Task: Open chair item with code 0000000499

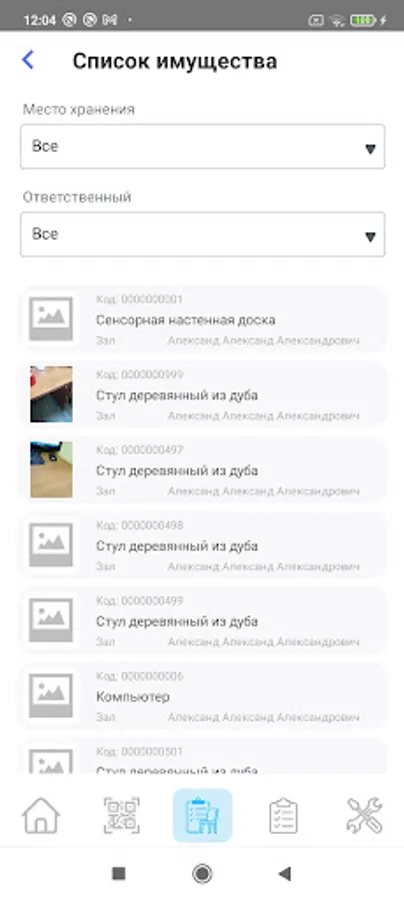Action: click(203, 620)
